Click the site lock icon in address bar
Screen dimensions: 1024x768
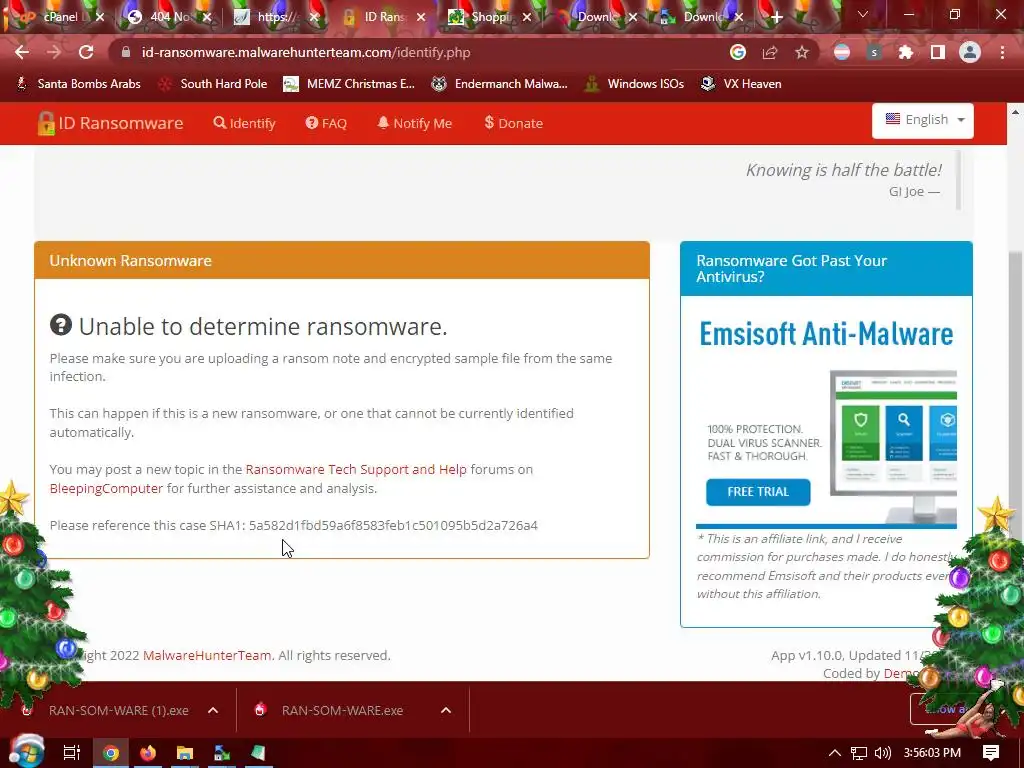126,52
